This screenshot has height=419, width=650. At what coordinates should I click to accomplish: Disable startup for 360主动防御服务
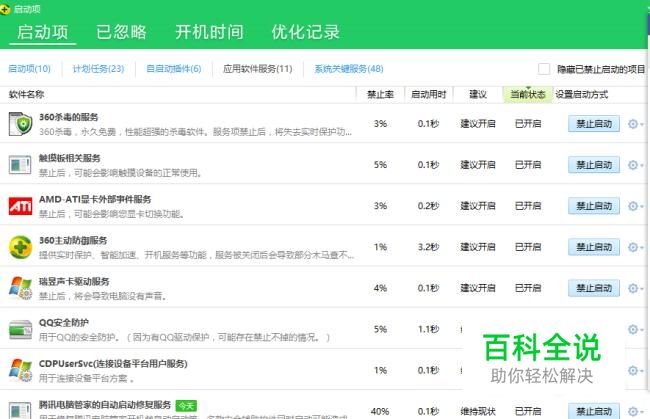click(594, 247)
